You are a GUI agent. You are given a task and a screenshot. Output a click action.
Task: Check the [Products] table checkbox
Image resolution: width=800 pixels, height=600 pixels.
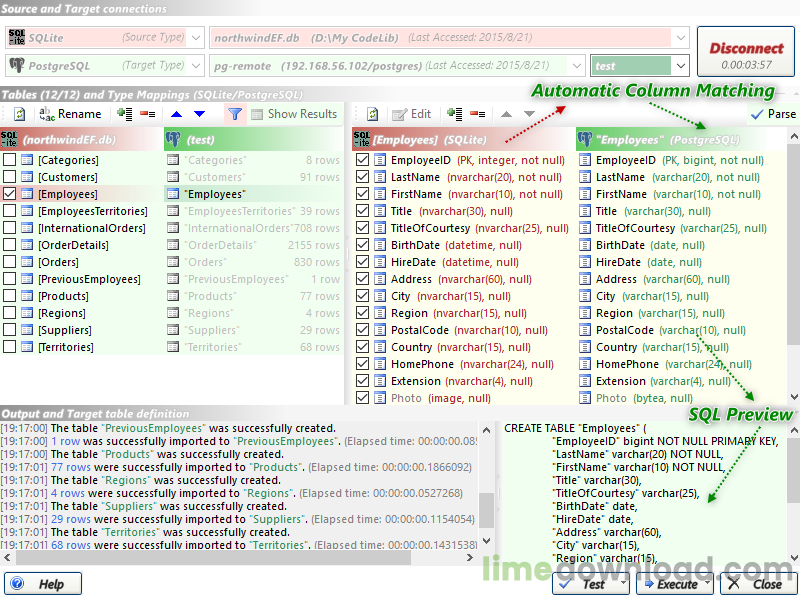[9, 296]
